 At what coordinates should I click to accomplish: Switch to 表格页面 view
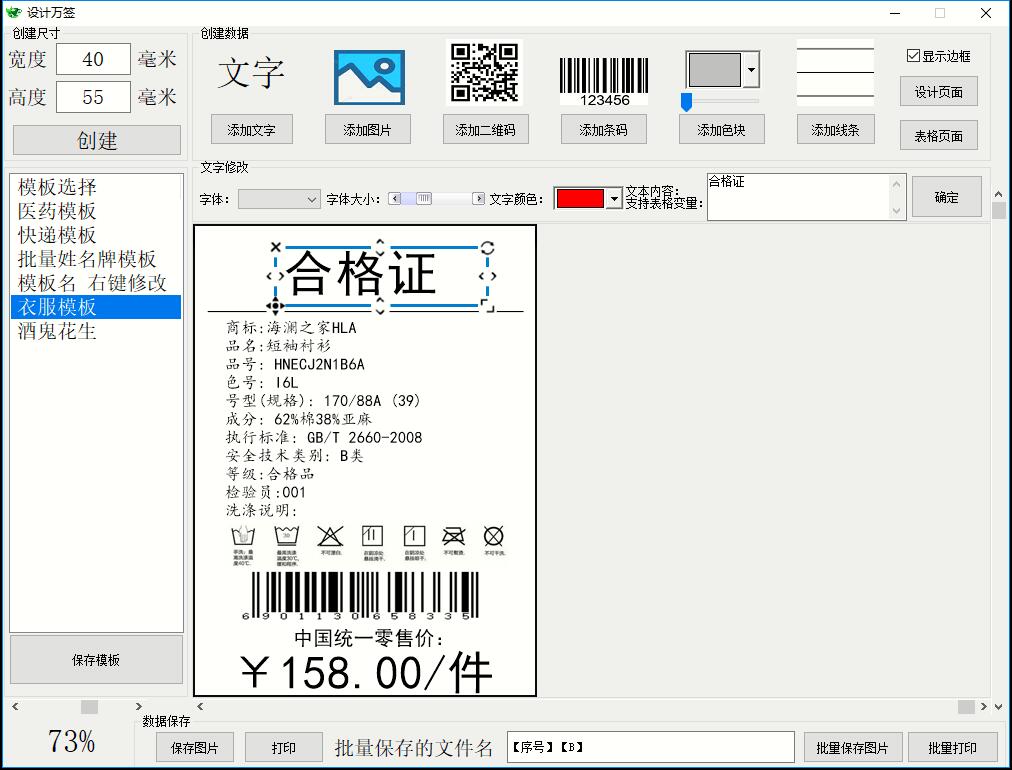[938, 136]
